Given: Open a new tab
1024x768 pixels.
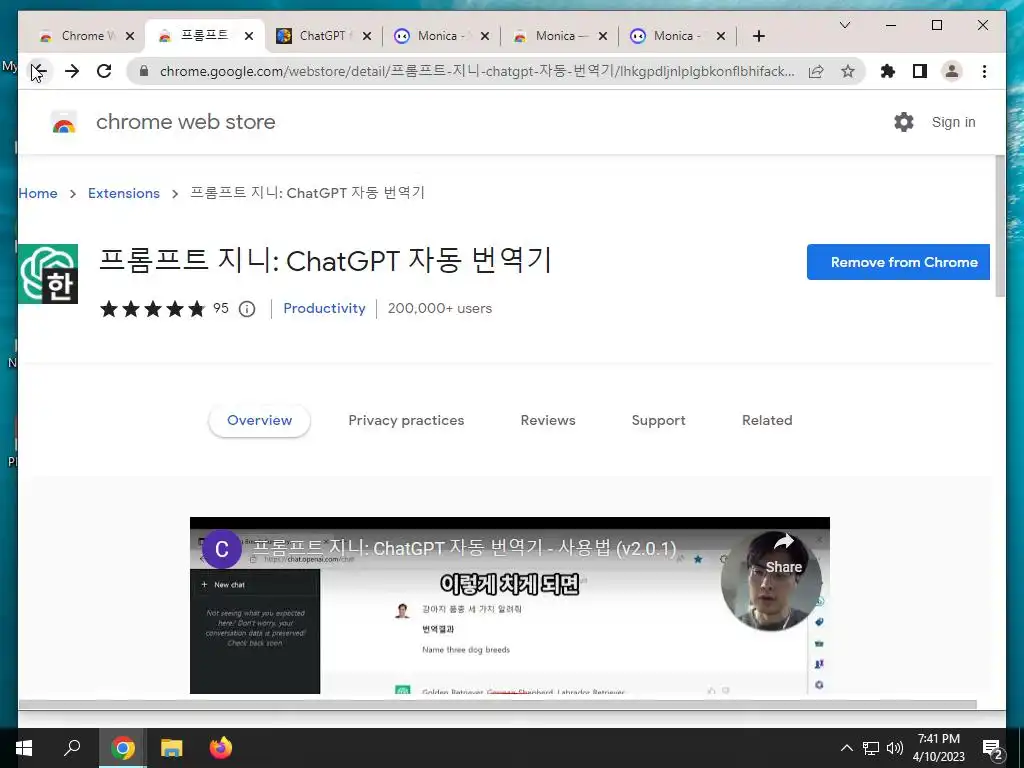Looking at the screenshot, I should (758, 36).
